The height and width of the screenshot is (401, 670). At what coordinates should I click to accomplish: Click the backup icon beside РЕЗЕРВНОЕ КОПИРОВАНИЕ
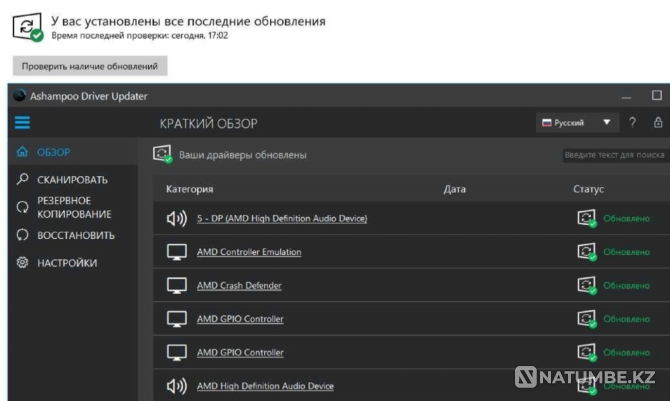tap(22, 207)
